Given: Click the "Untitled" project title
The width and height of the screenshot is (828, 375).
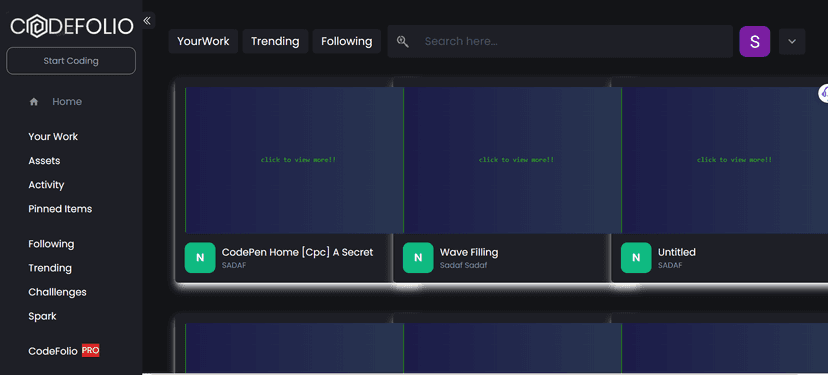Looking at the screenshot, I should pos(676,252).
